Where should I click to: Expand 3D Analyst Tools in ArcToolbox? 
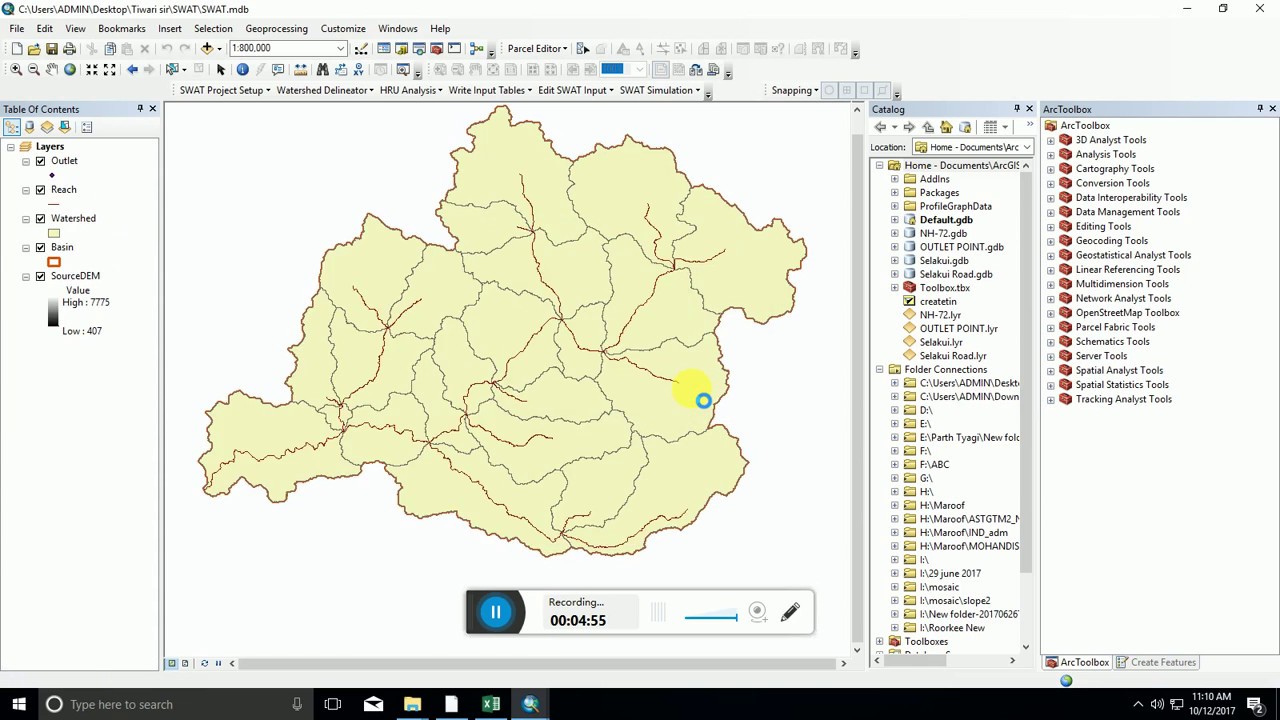click(x=1051, y=140)
